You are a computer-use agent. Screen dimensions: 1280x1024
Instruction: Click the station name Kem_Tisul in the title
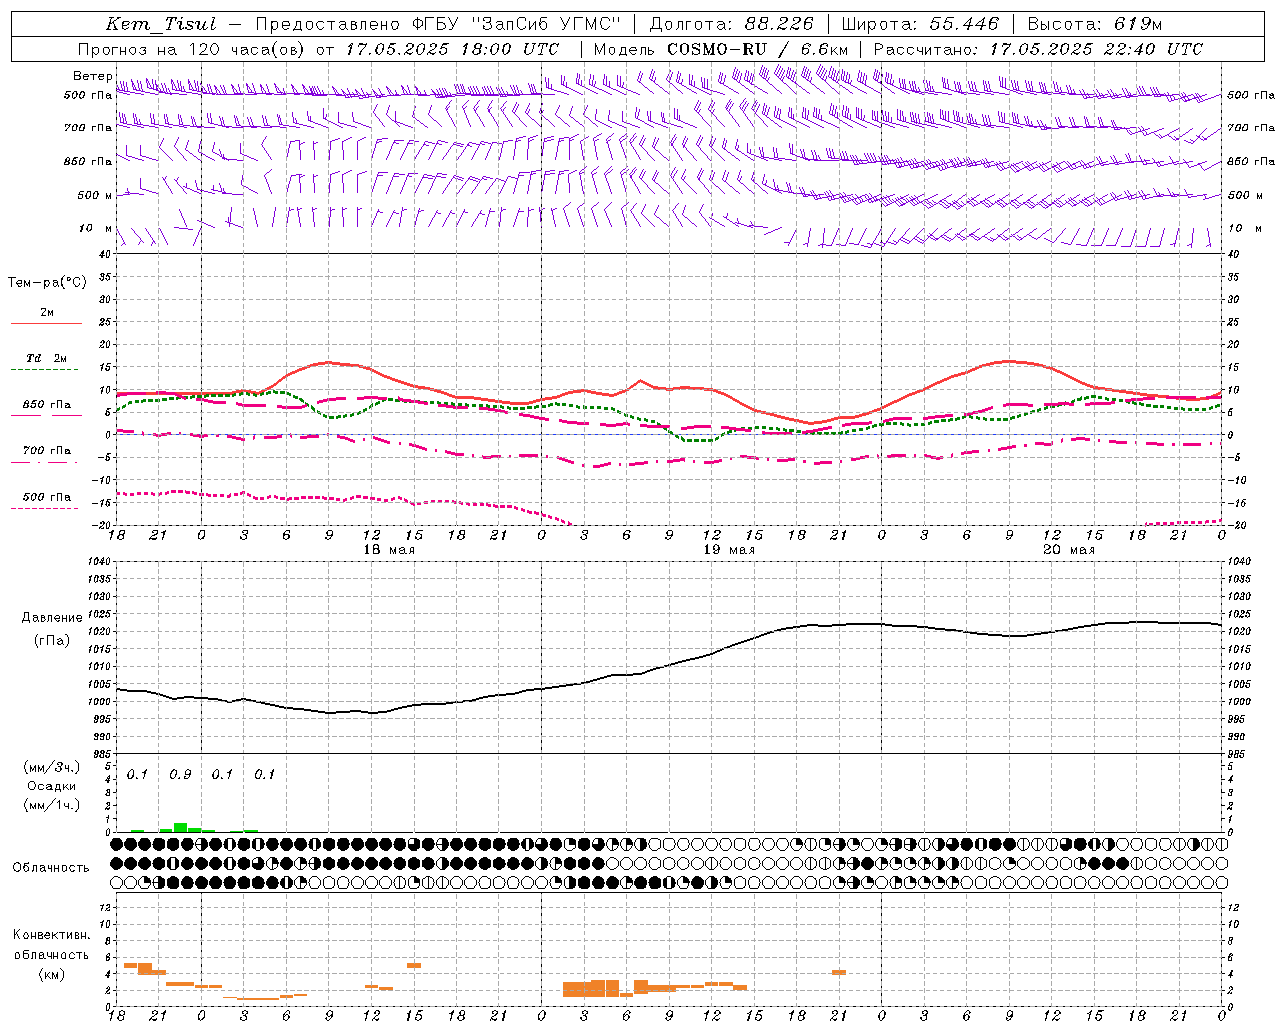click(x=161, y=24)
